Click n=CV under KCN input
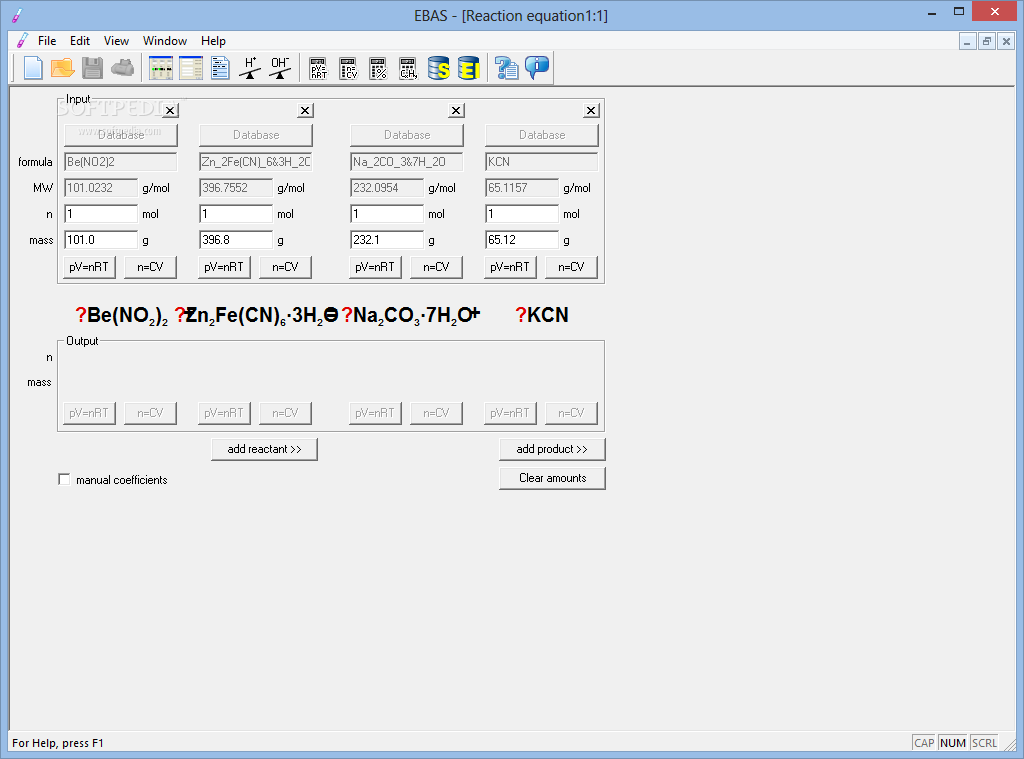Viewport: 1024px width, 759px height. coord(571,267)
